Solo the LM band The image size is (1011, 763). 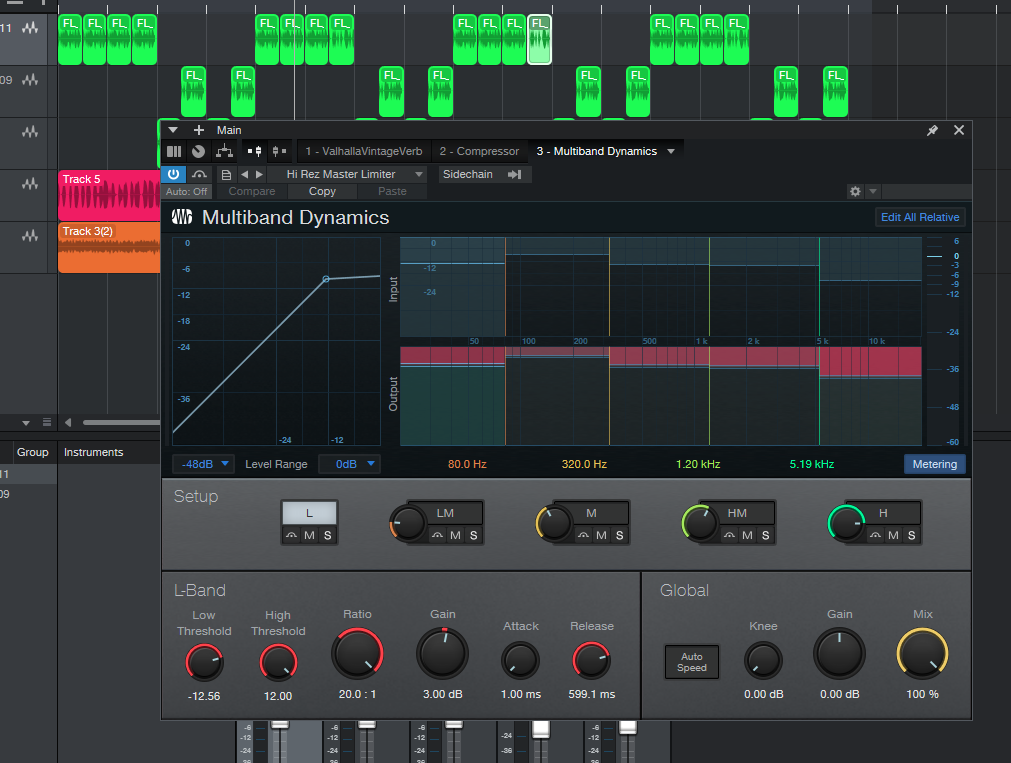pyautogui.click(x=473, y=535)
